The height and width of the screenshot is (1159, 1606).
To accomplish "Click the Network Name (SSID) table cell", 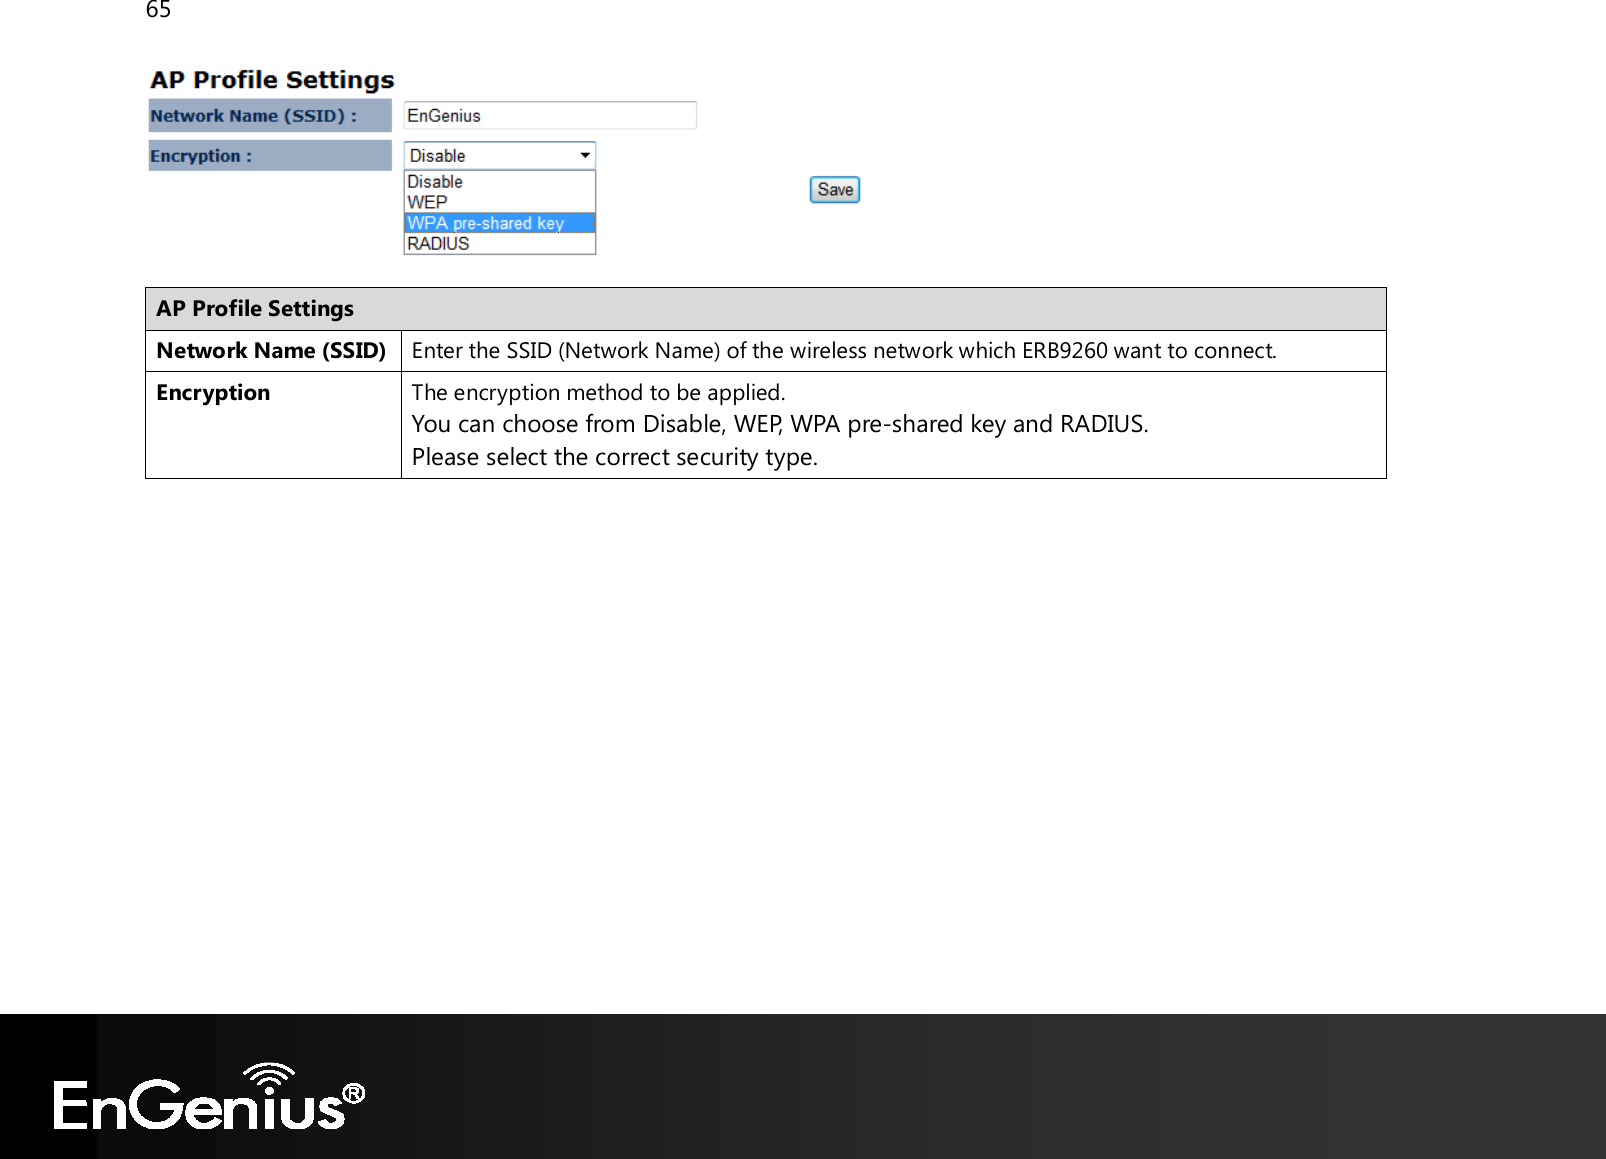I will click(273, 351).
